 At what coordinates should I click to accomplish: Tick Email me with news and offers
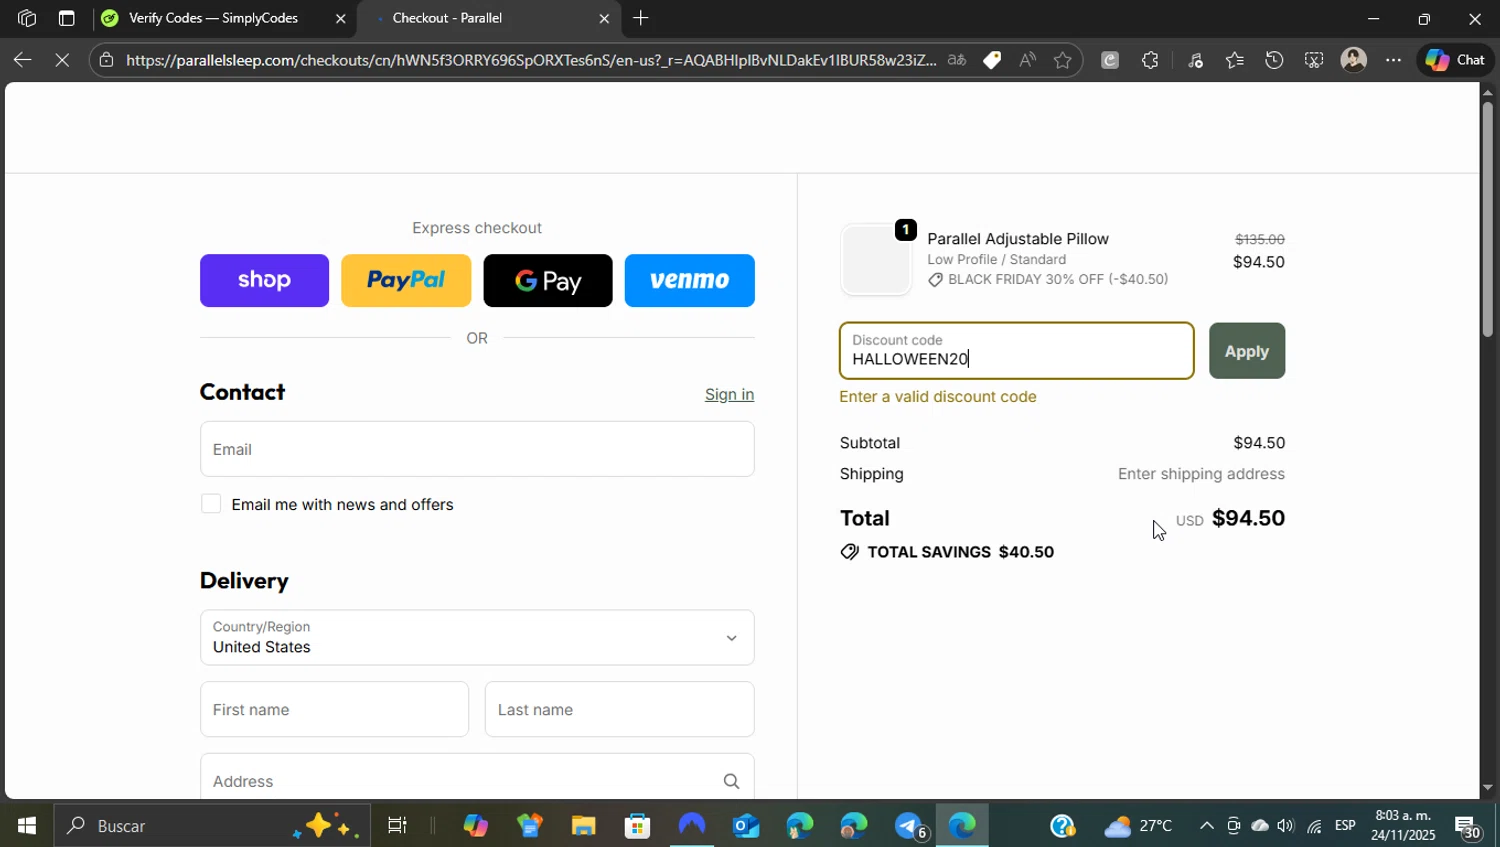(211, 504)
